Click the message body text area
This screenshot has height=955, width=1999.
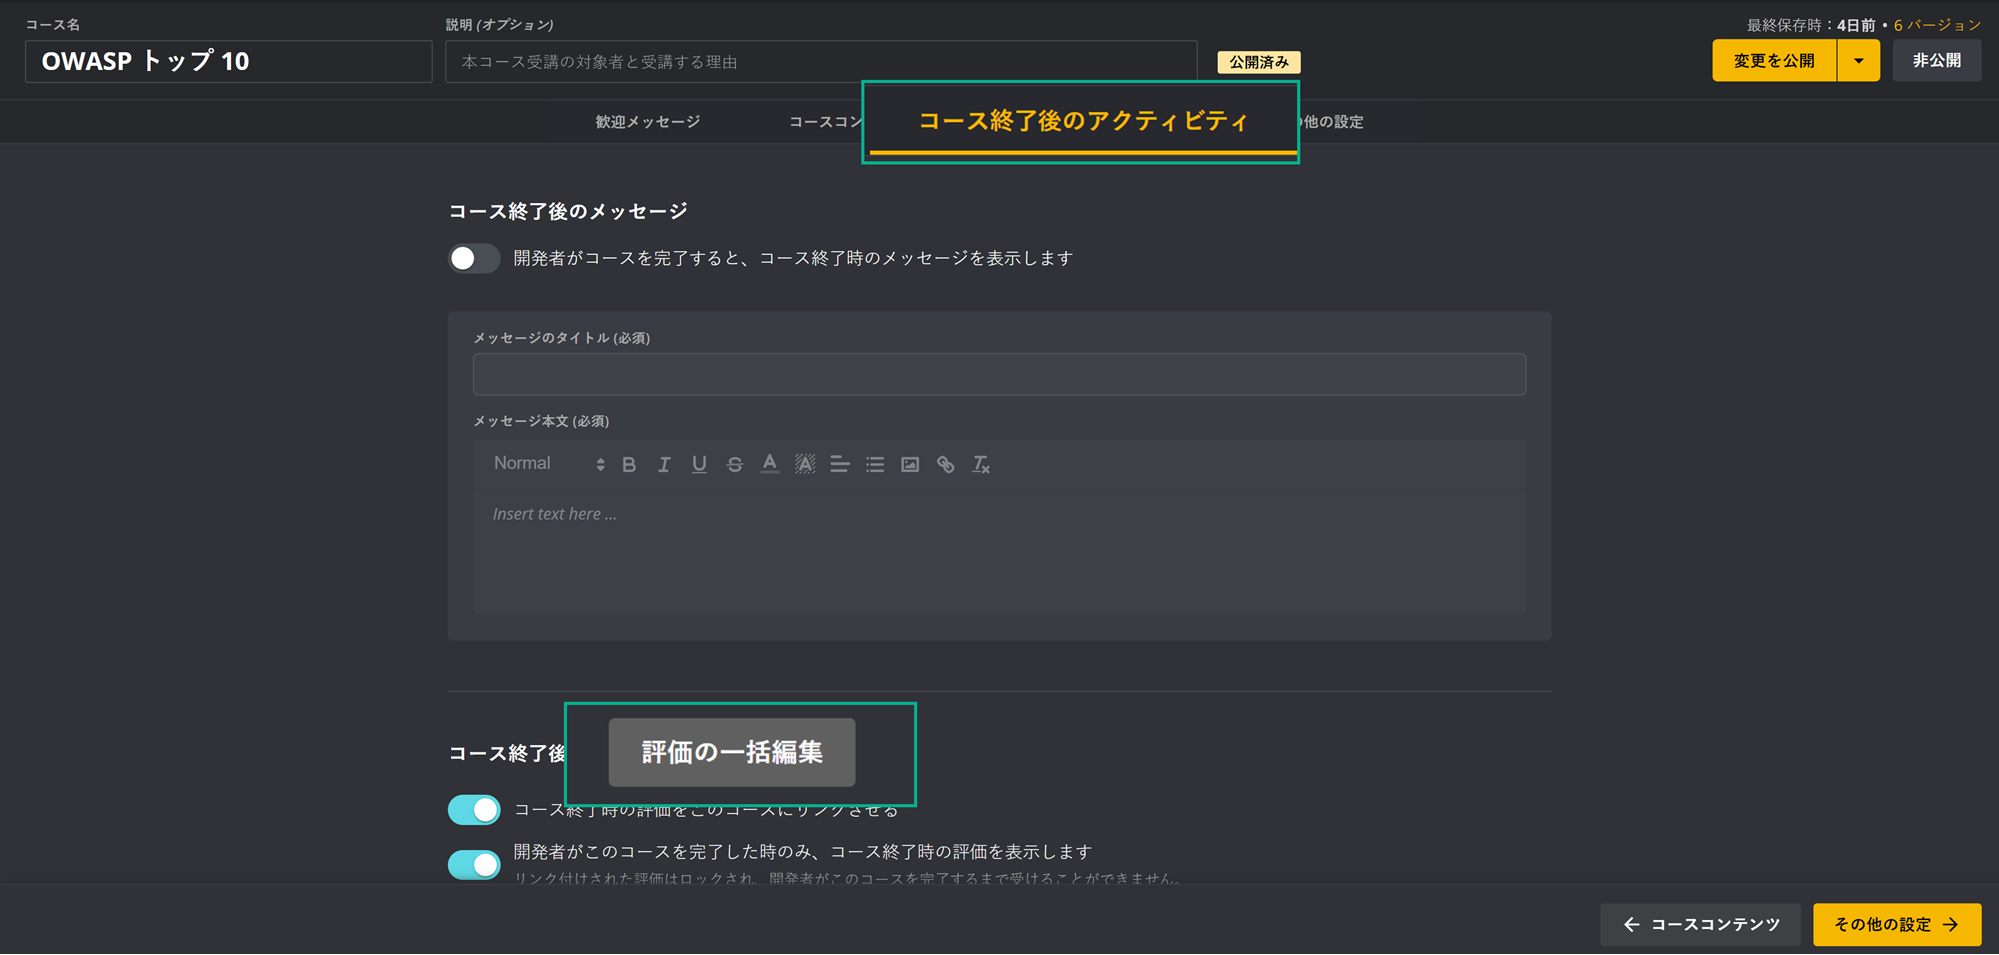point(999,550)
